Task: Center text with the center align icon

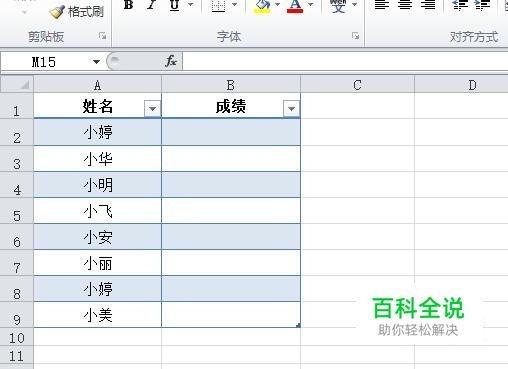Action: tap(405, 5)
